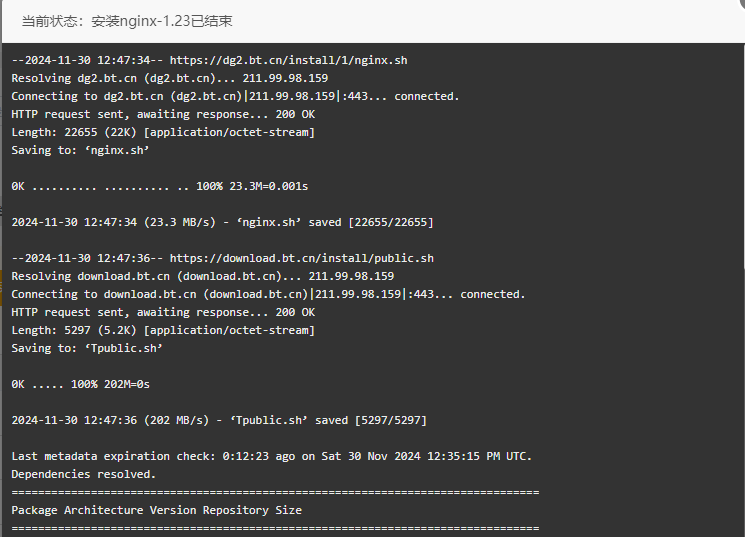
Task: Click the nginx.sh download URL line
Action: click(210, 60)
